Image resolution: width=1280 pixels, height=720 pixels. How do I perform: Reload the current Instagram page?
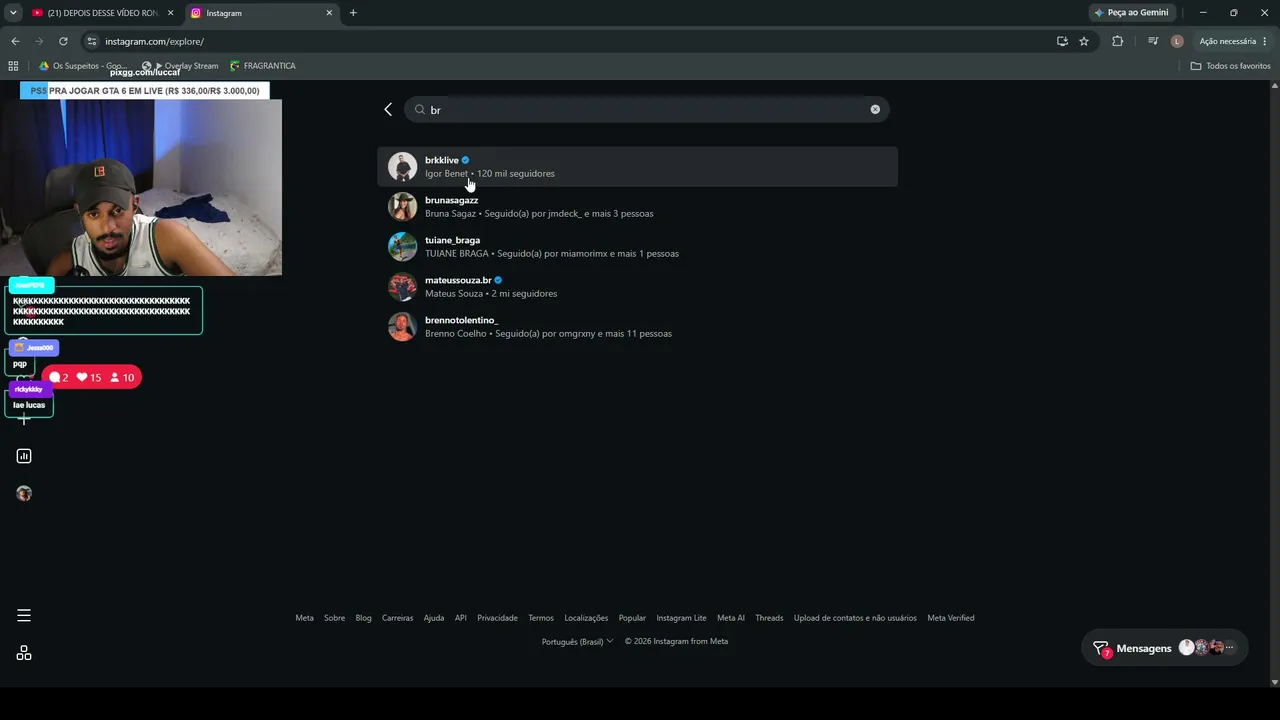63,41
